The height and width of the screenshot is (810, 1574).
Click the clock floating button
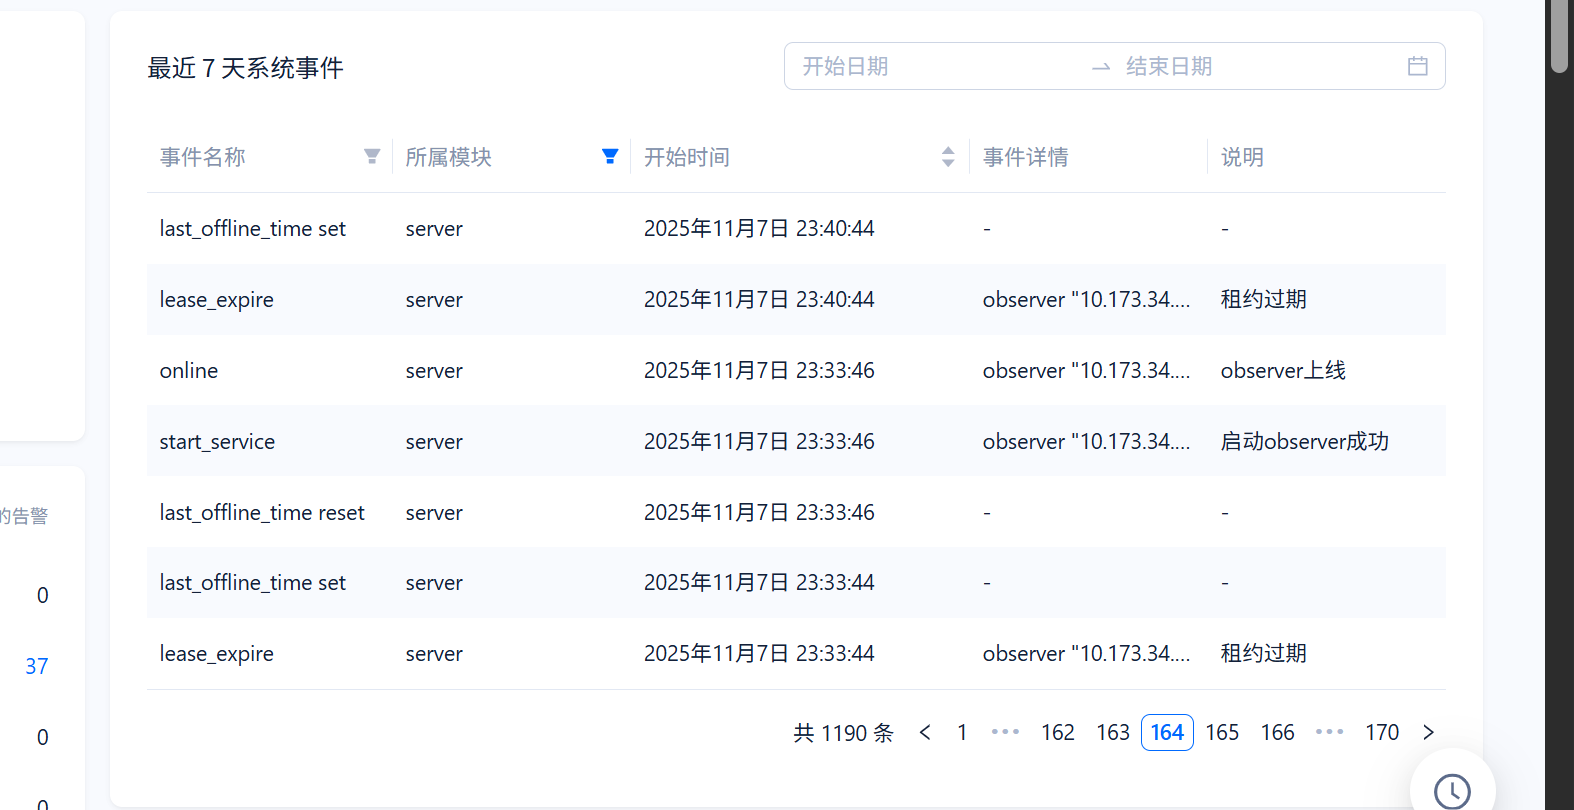coord(1451,790)
